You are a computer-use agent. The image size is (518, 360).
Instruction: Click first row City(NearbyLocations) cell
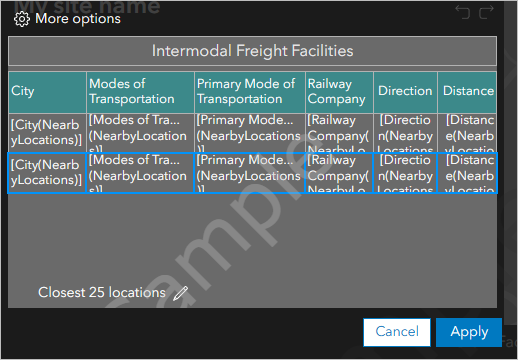(x=47, y=132)
